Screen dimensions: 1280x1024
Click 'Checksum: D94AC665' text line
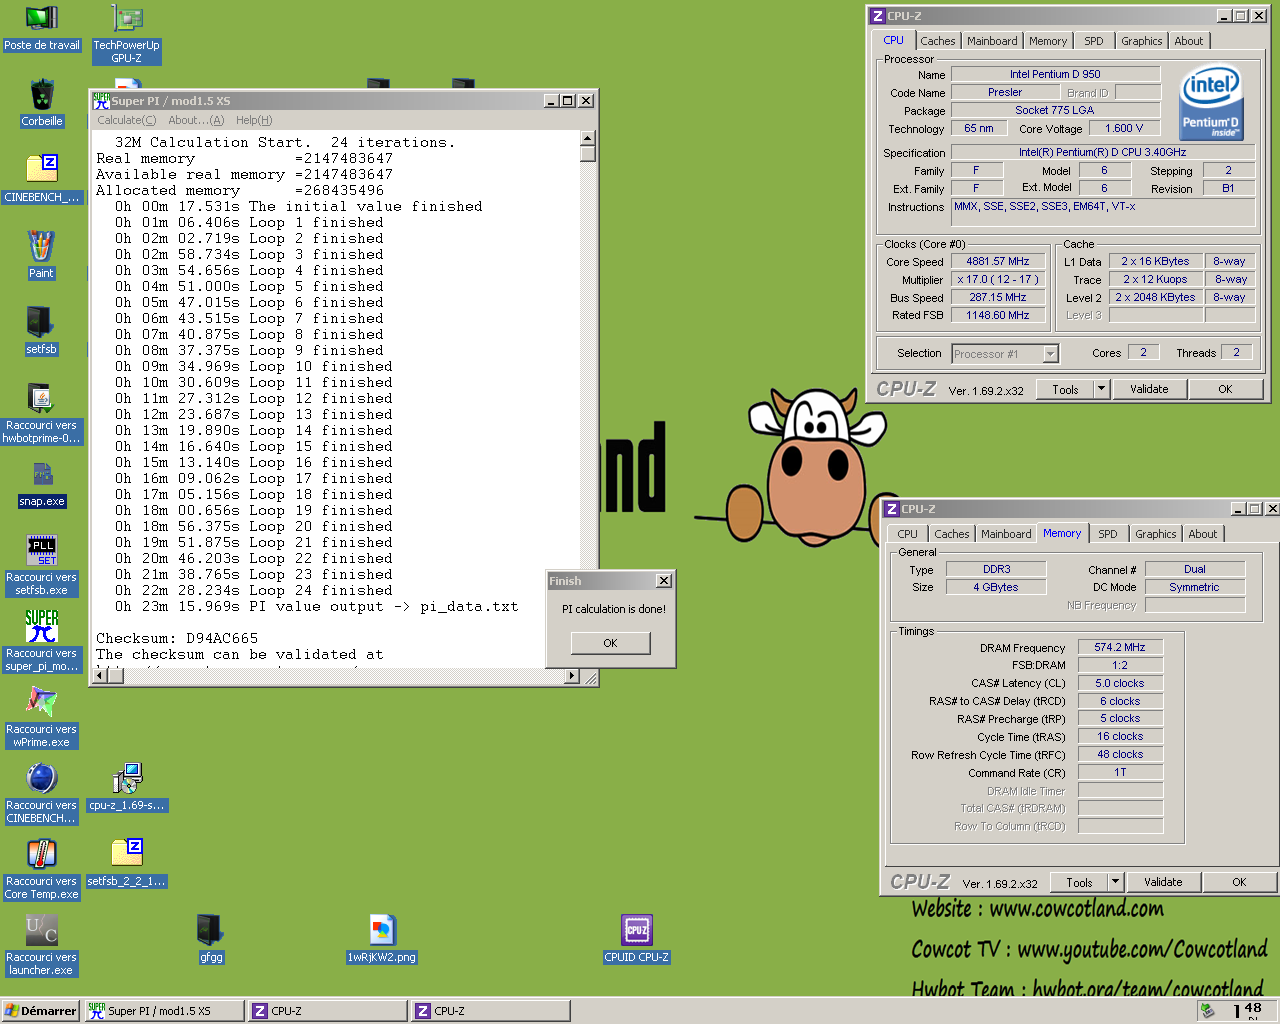[177, 638]
